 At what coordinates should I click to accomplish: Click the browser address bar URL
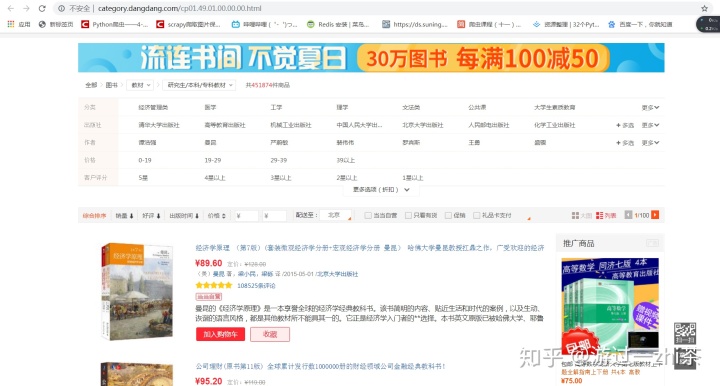click(x=180, y=8)
